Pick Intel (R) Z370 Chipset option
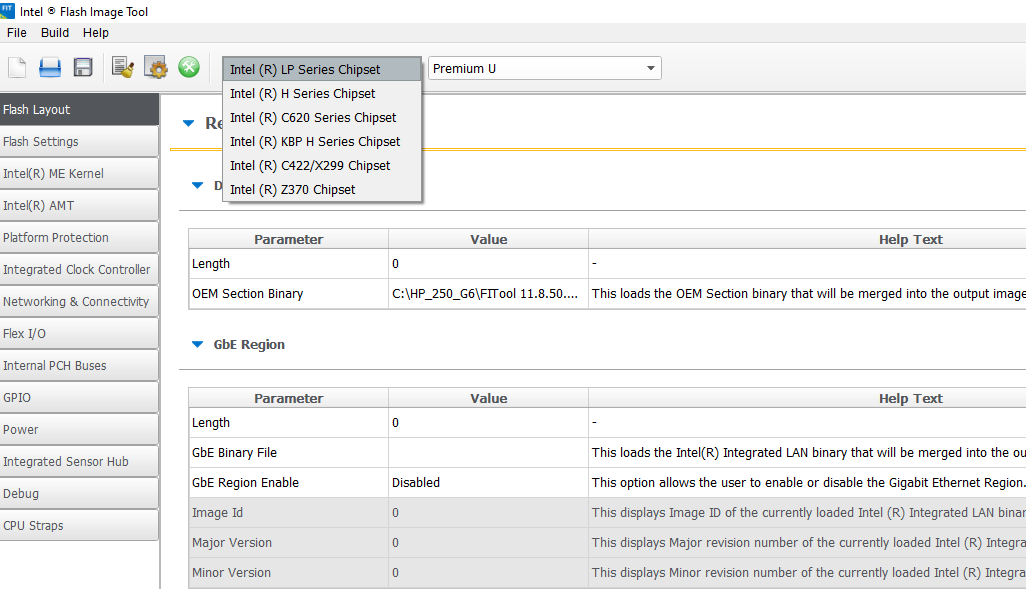This screenshot has height=589, width=1026. coord(322,190)
